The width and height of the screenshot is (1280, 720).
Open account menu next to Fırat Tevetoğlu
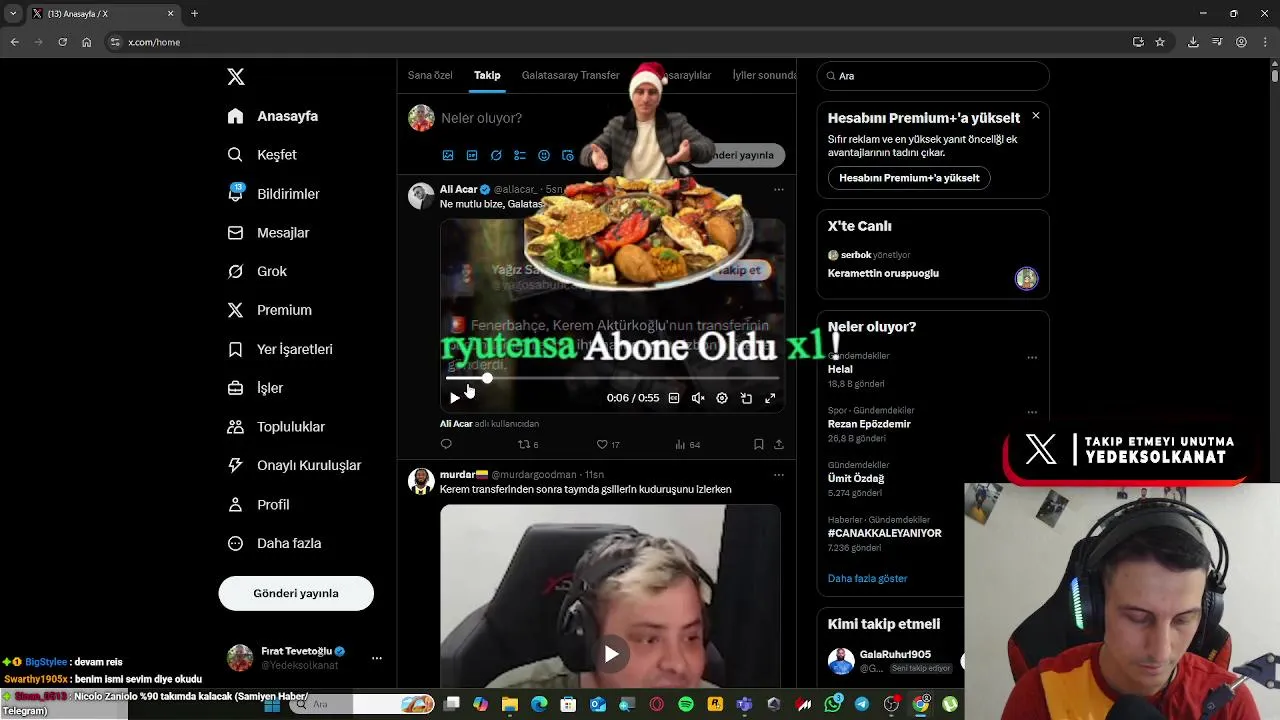376,658
